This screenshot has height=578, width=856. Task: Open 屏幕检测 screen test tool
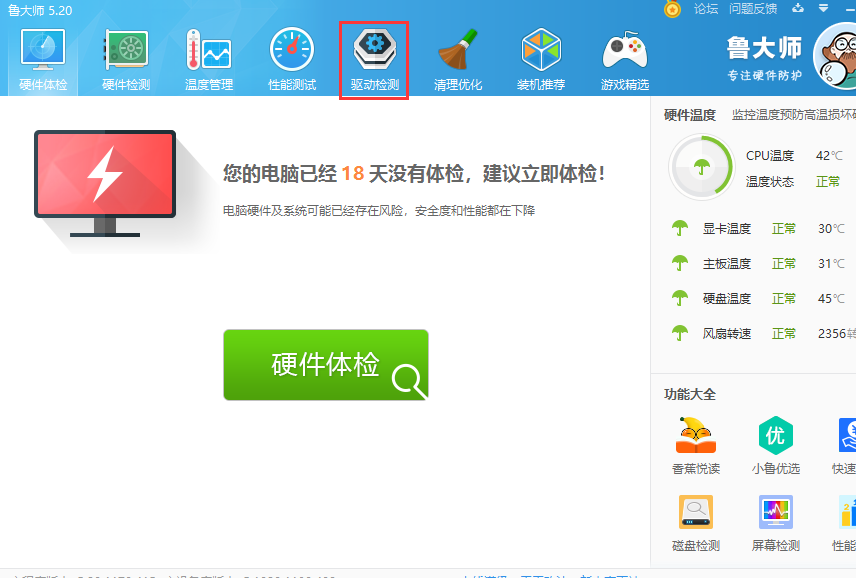point(775,522)
